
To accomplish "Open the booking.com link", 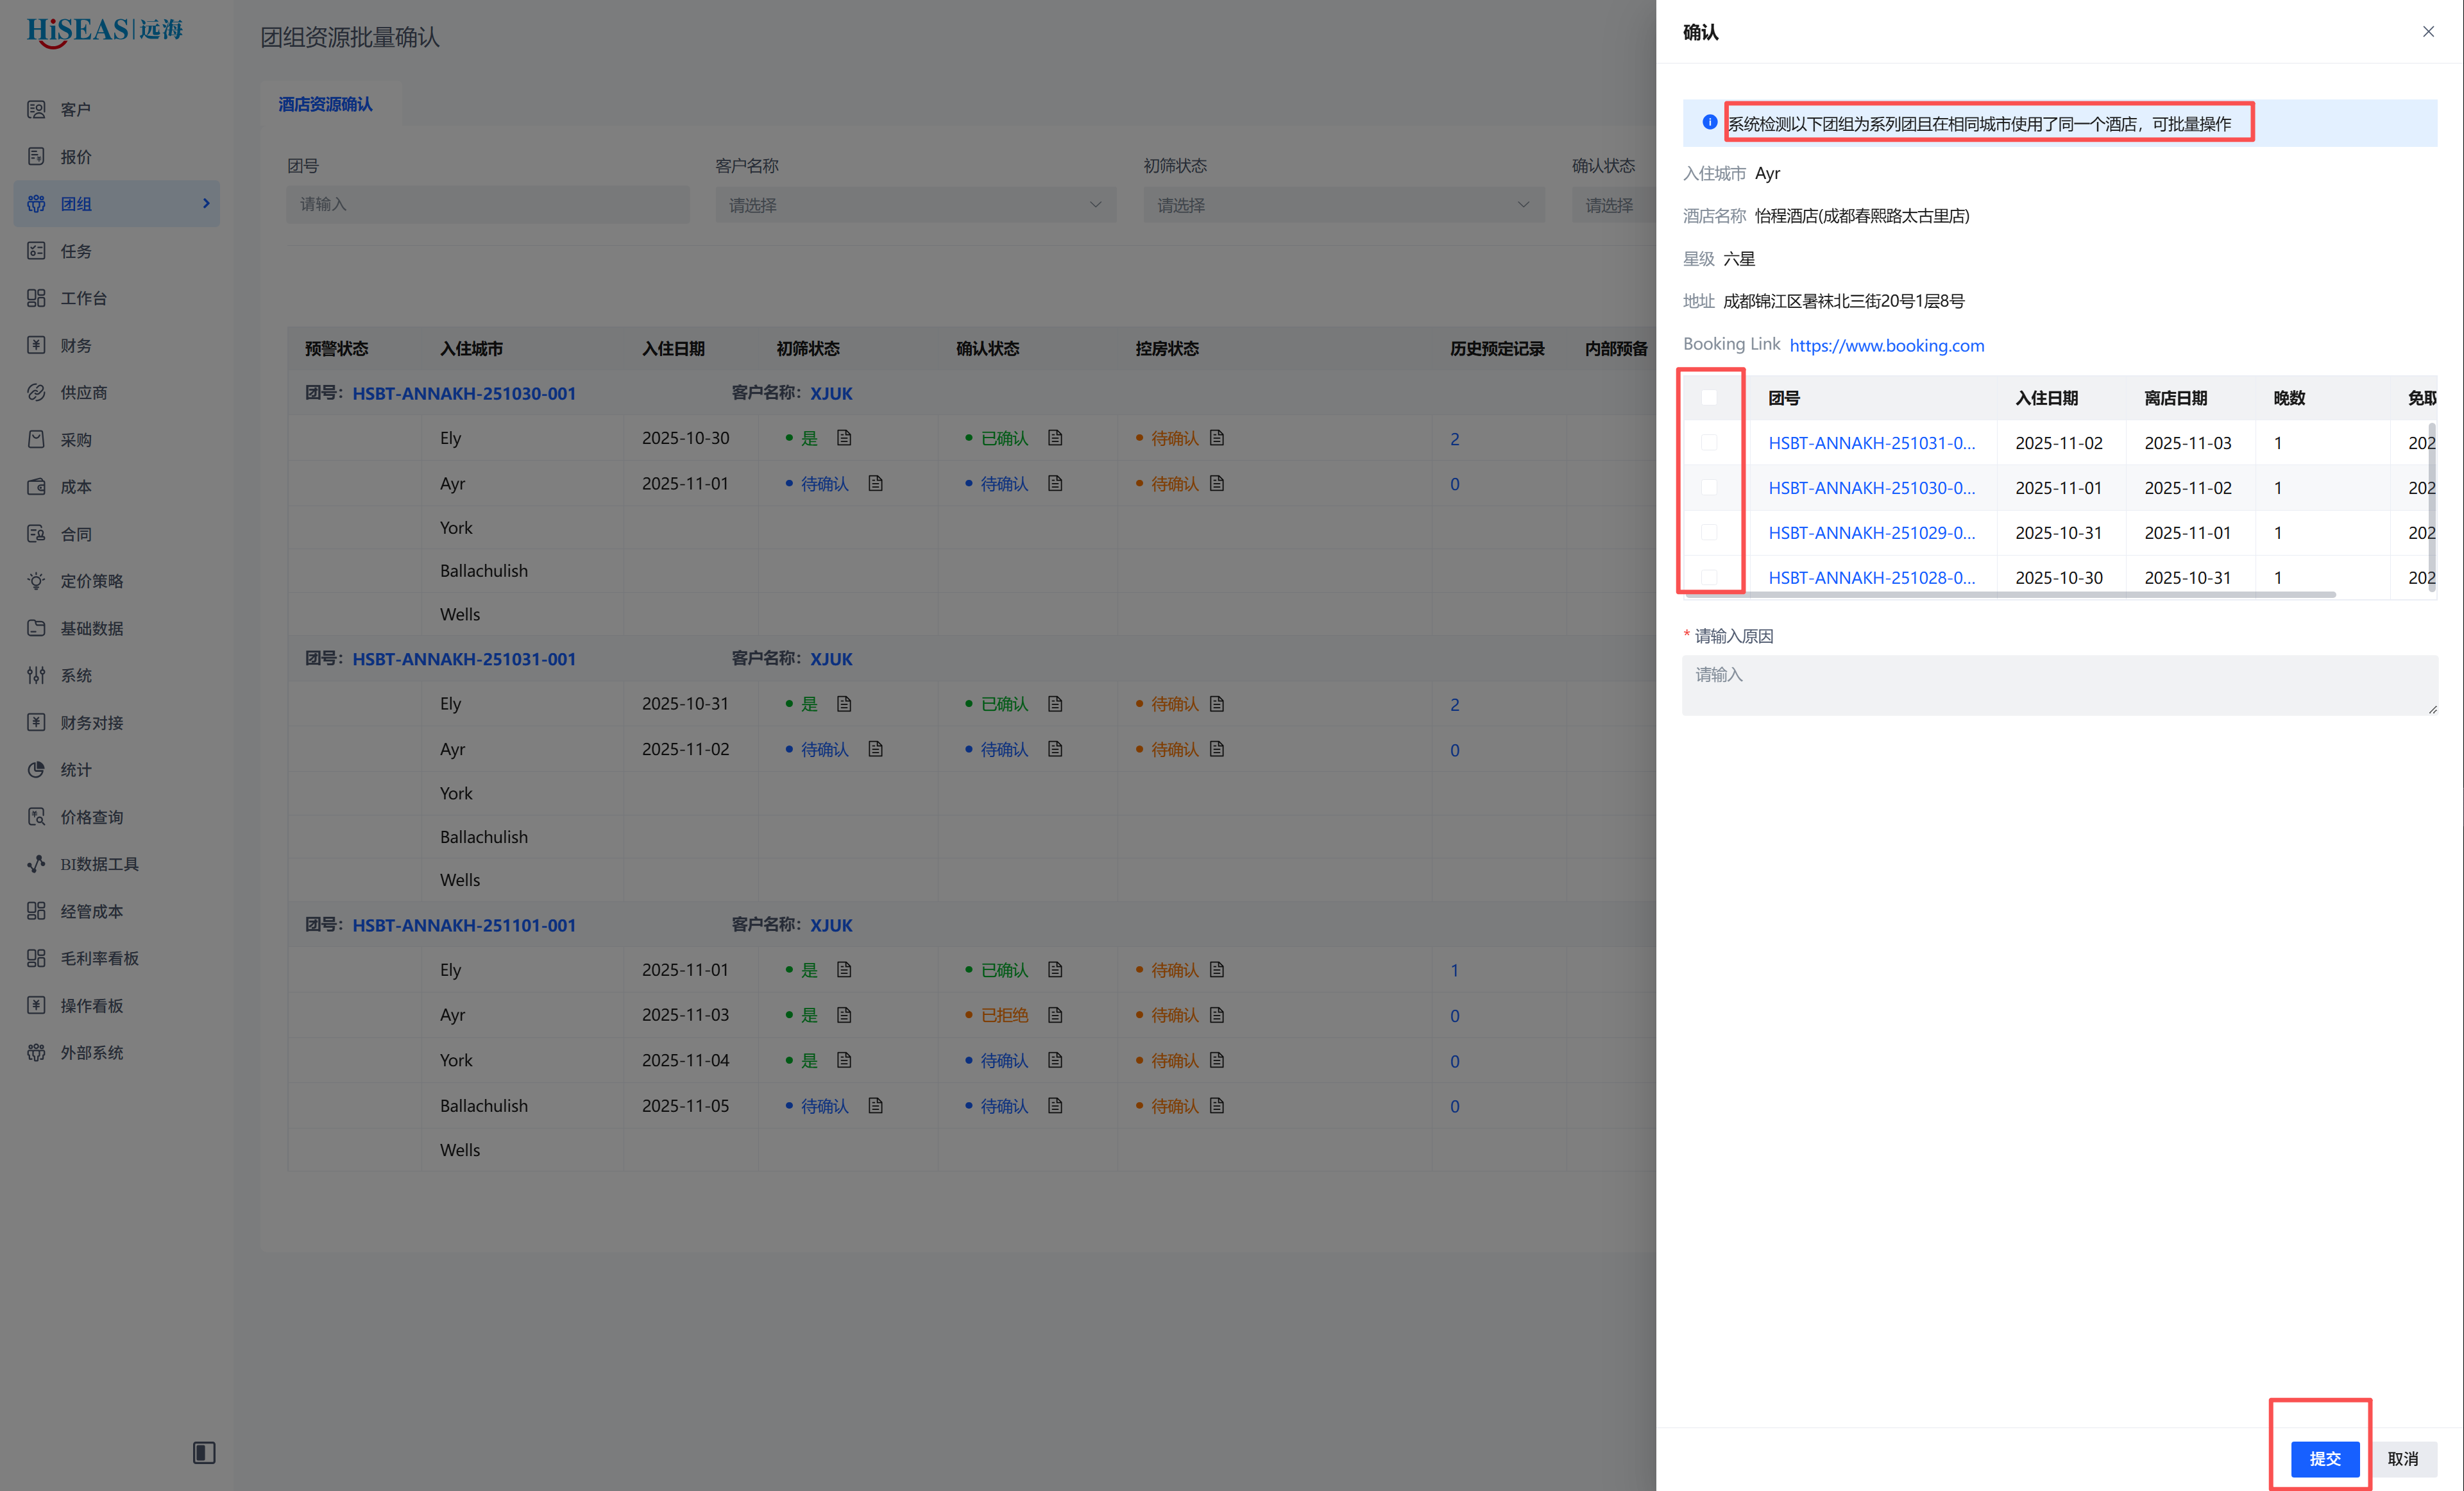I will [x=1886, y=345].
